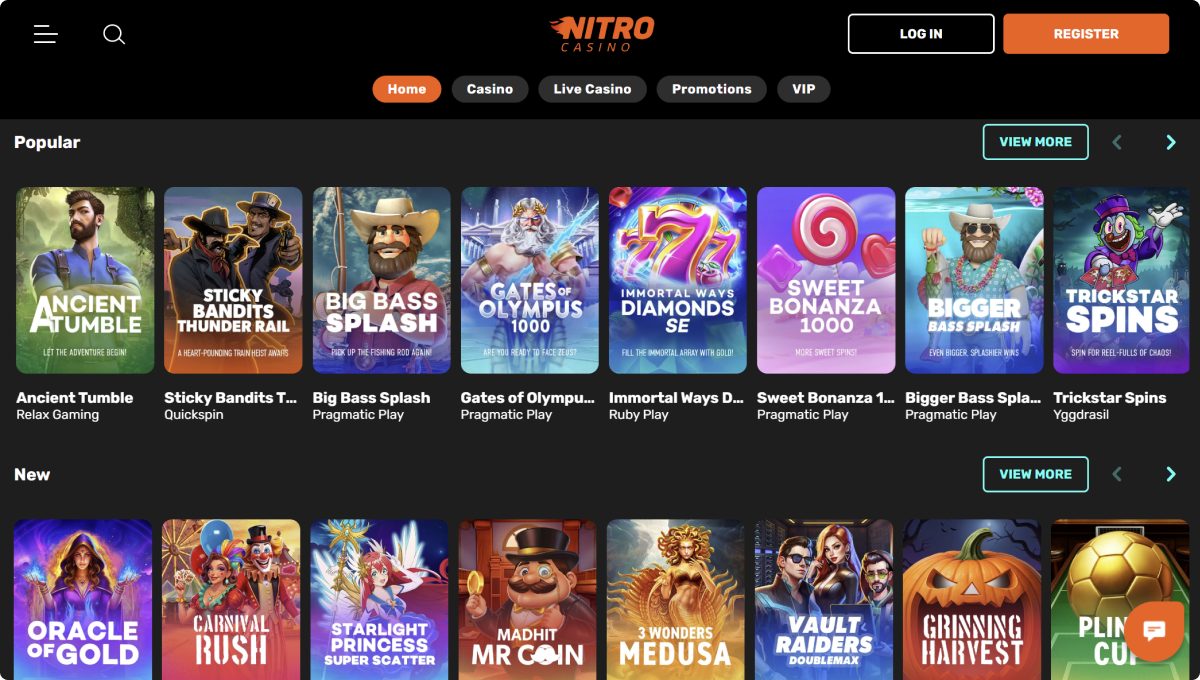This screenshot has height=680, width=1200.
Task: Click the orange Register button
Action: pyautogui.click(x=1085, y=34)
